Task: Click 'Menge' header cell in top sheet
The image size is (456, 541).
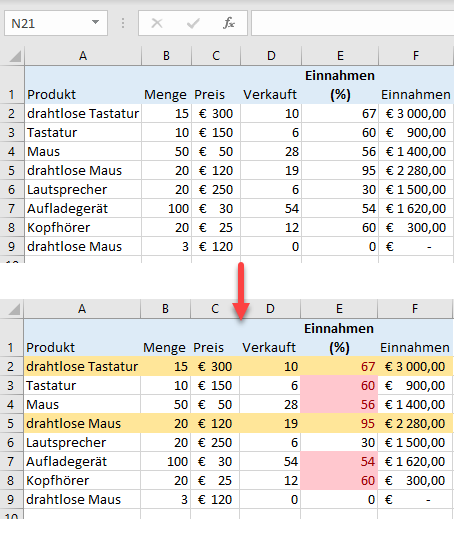Action: point(166,85)
